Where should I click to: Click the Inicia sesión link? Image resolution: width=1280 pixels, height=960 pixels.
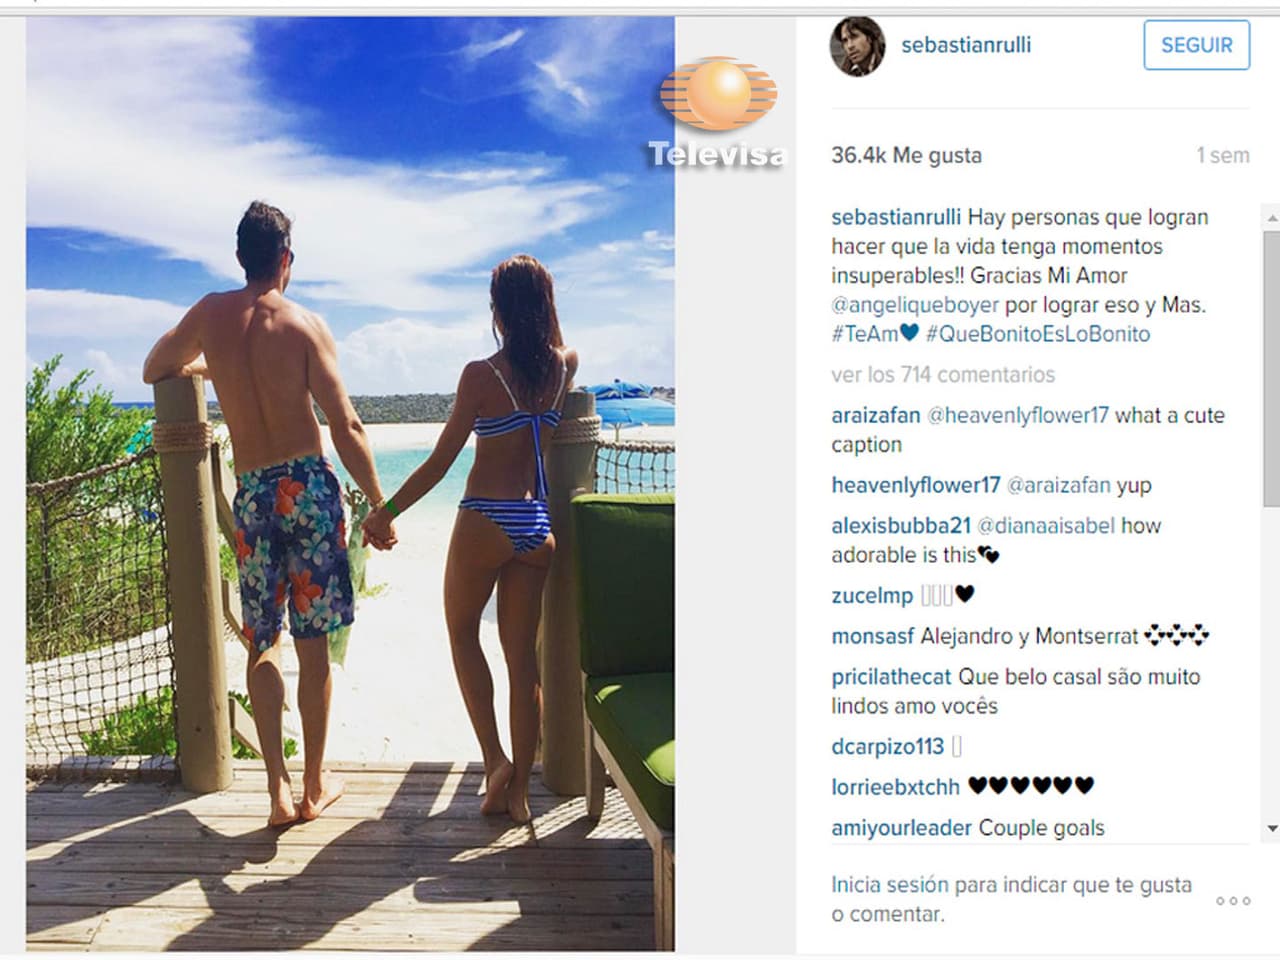click(889, 885)
